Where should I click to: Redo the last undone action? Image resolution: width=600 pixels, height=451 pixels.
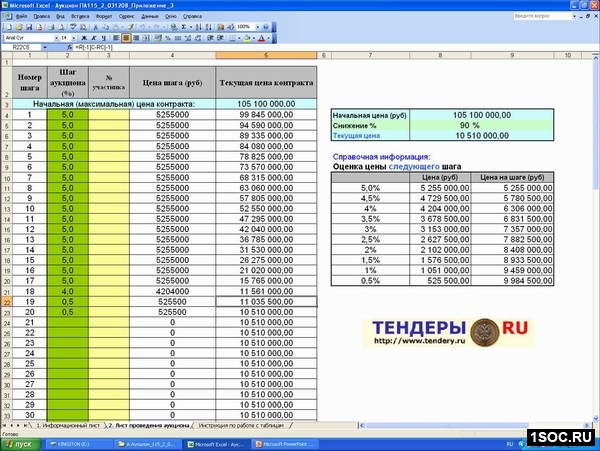click(156, 27)
